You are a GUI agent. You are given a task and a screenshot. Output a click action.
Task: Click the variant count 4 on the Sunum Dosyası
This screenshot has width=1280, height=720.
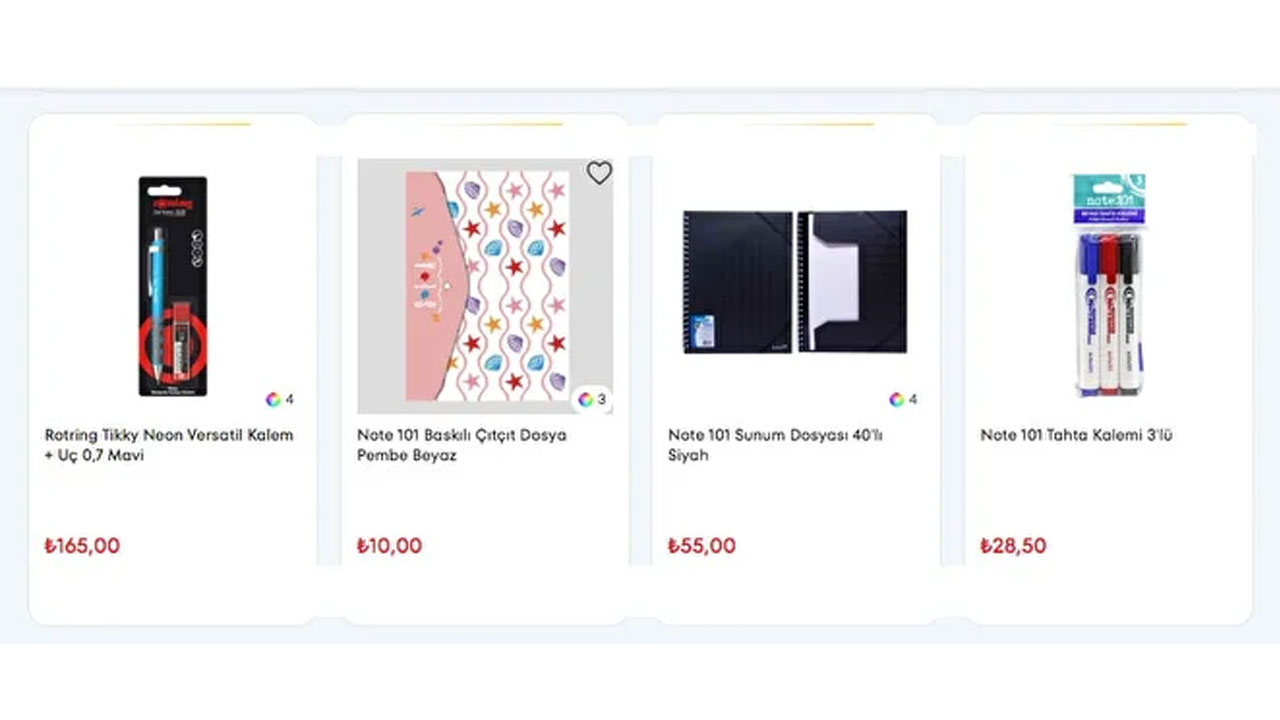913,399
